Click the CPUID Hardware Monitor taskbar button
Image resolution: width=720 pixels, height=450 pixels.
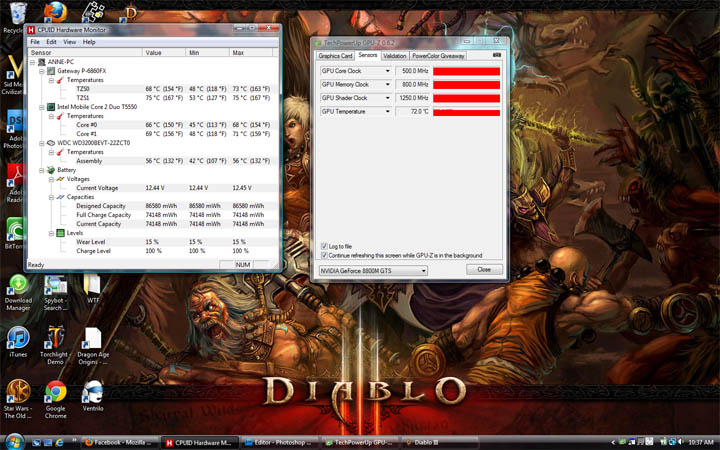tap(200, 443)
